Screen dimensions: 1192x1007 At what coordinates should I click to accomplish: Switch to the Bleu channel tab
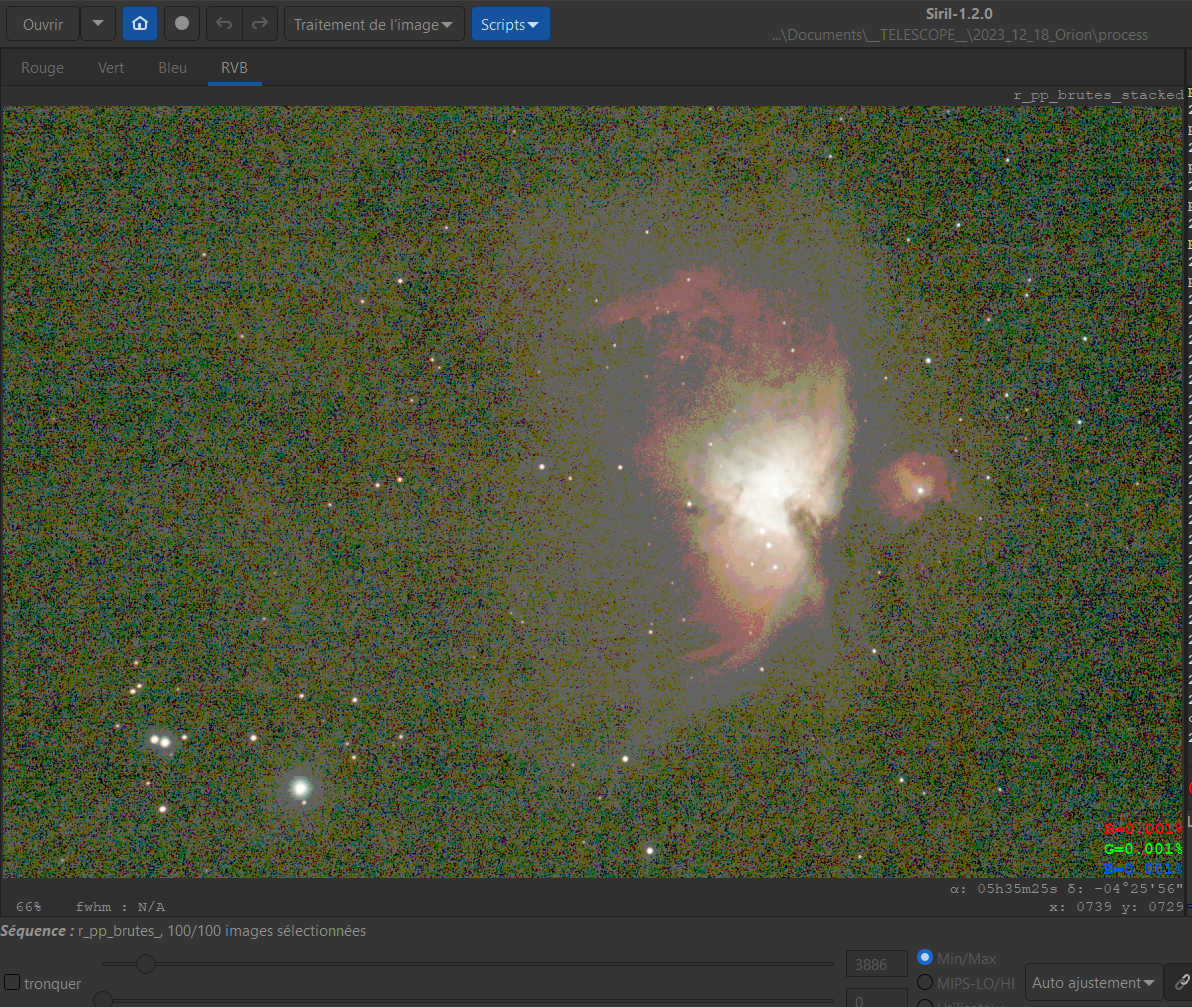(x=173, y=68)
